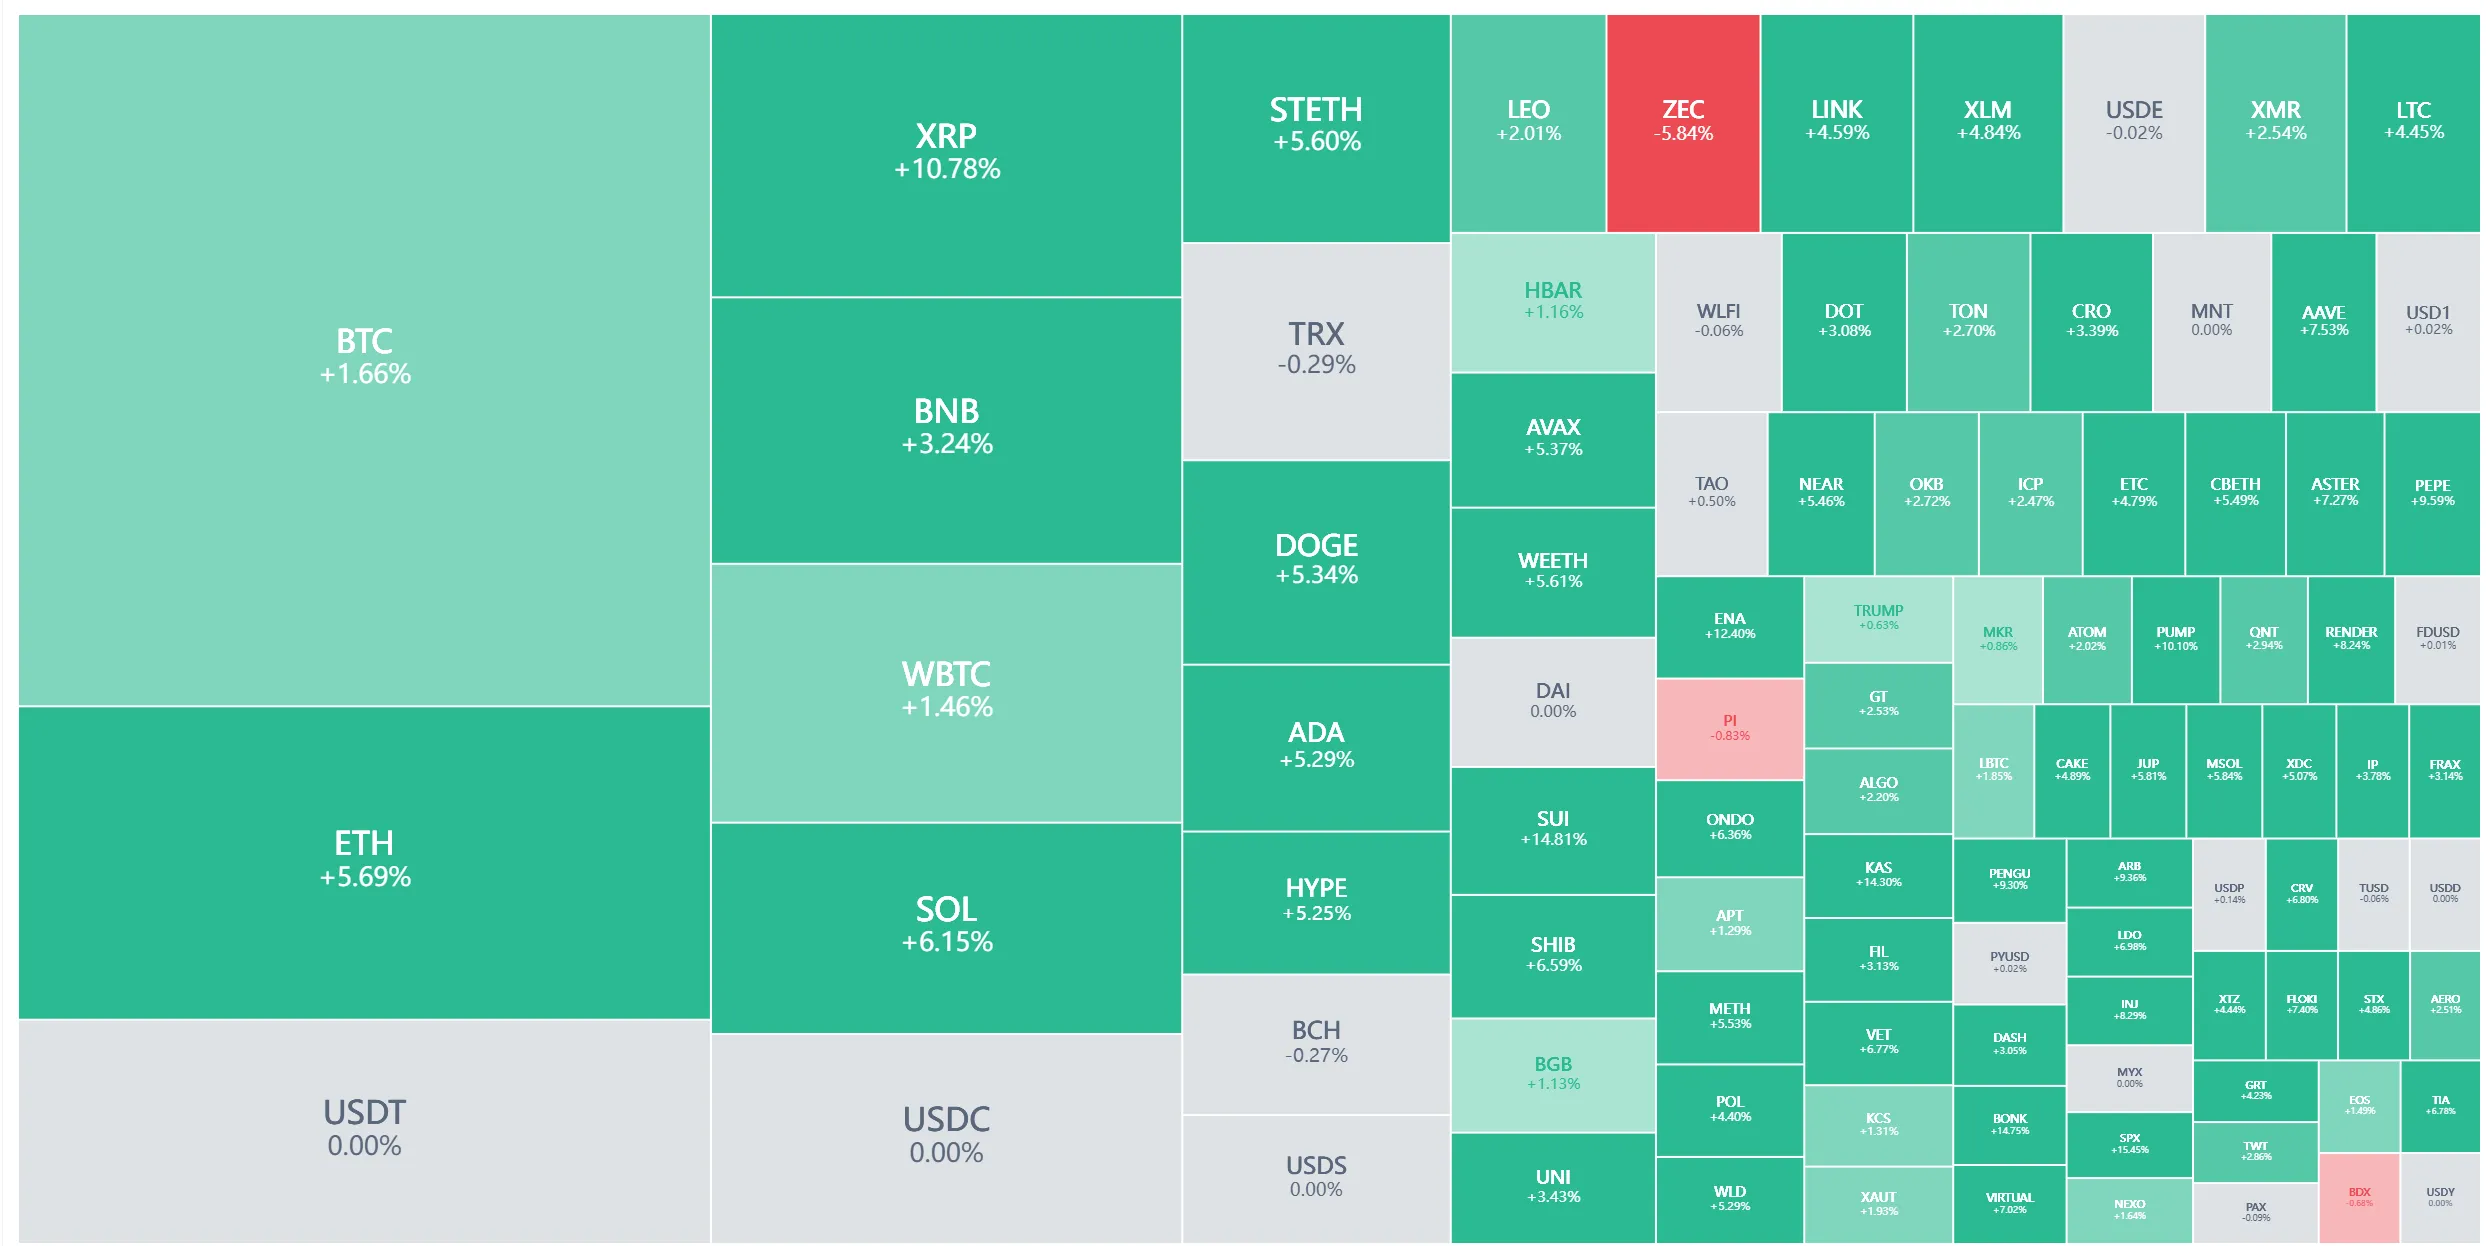
Task: Select the BNB heatmap tile
Action: click(946, 428)
